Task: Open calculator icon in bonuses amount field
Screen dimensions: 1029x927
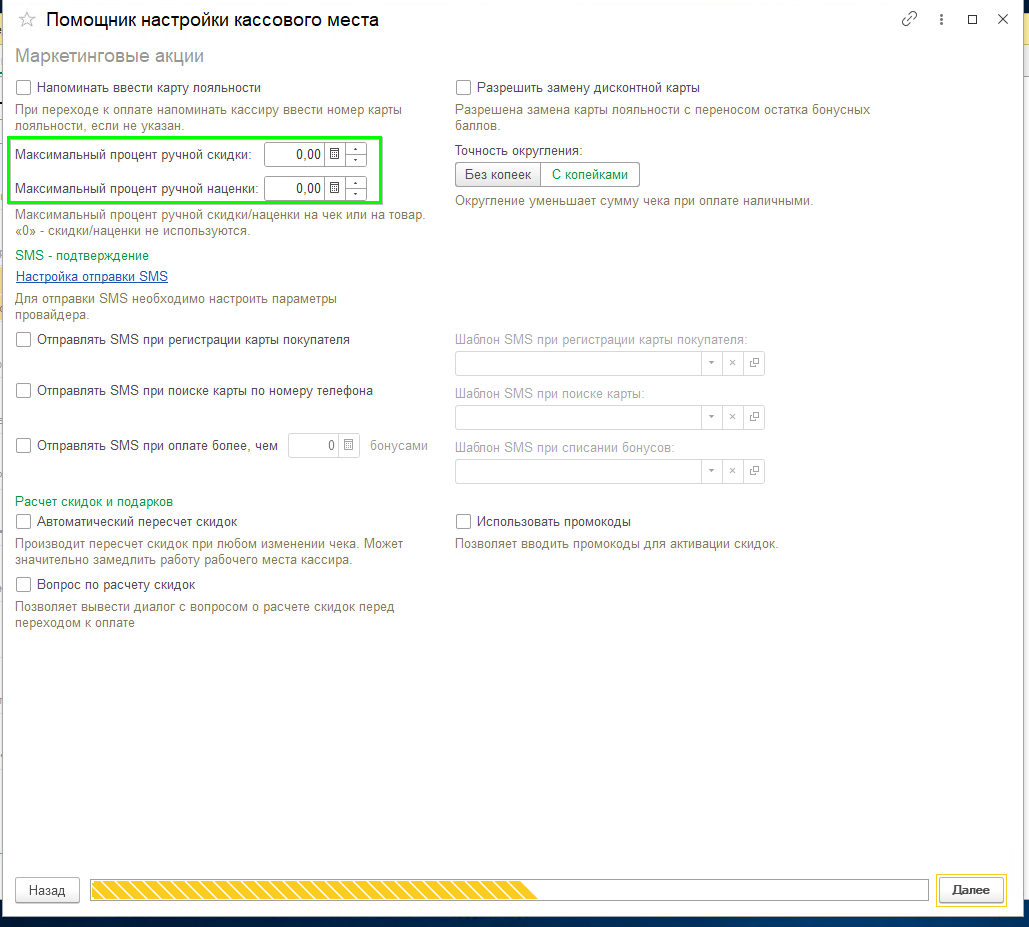Action: (349, 446)
